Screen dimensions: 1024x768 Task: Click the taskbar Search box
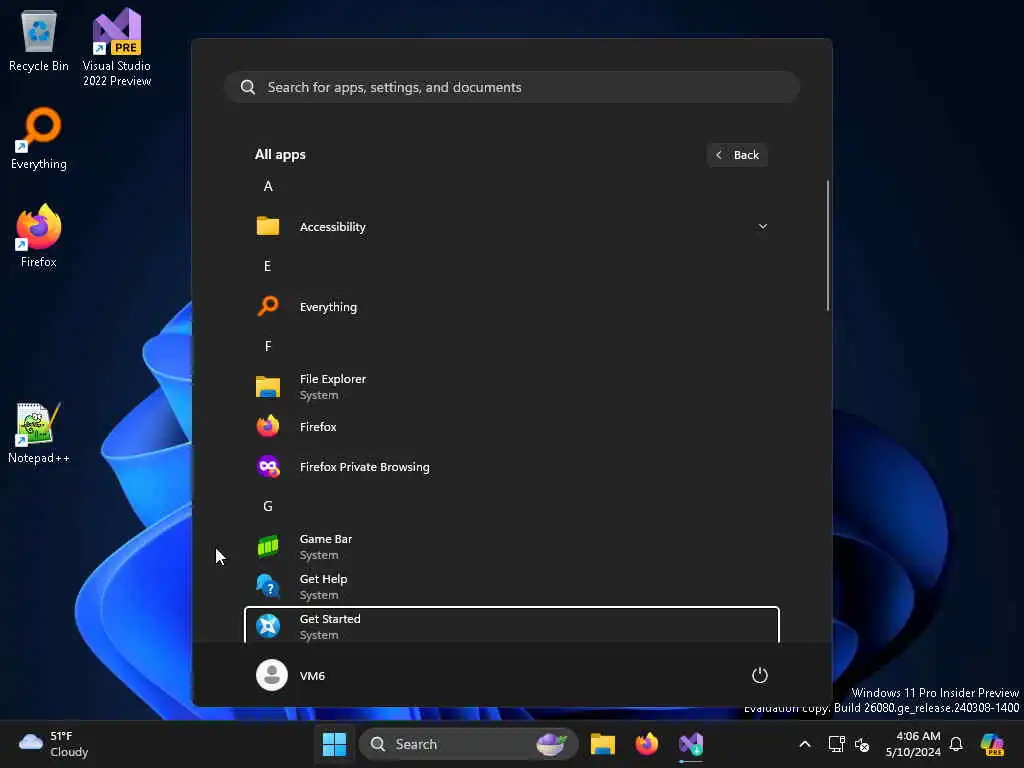pos(469,744)
